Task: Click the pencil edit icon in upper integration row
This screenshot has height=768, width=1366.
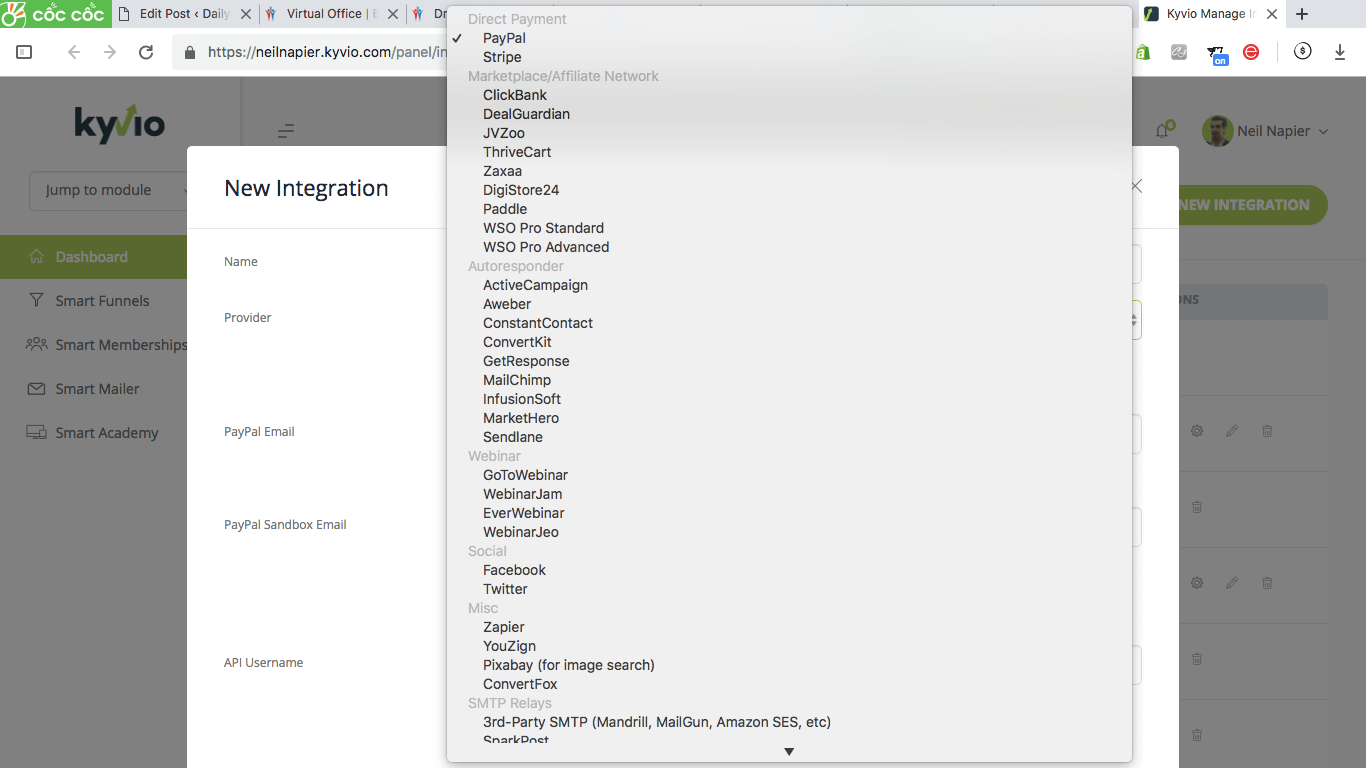Action: coord(1232,431)
